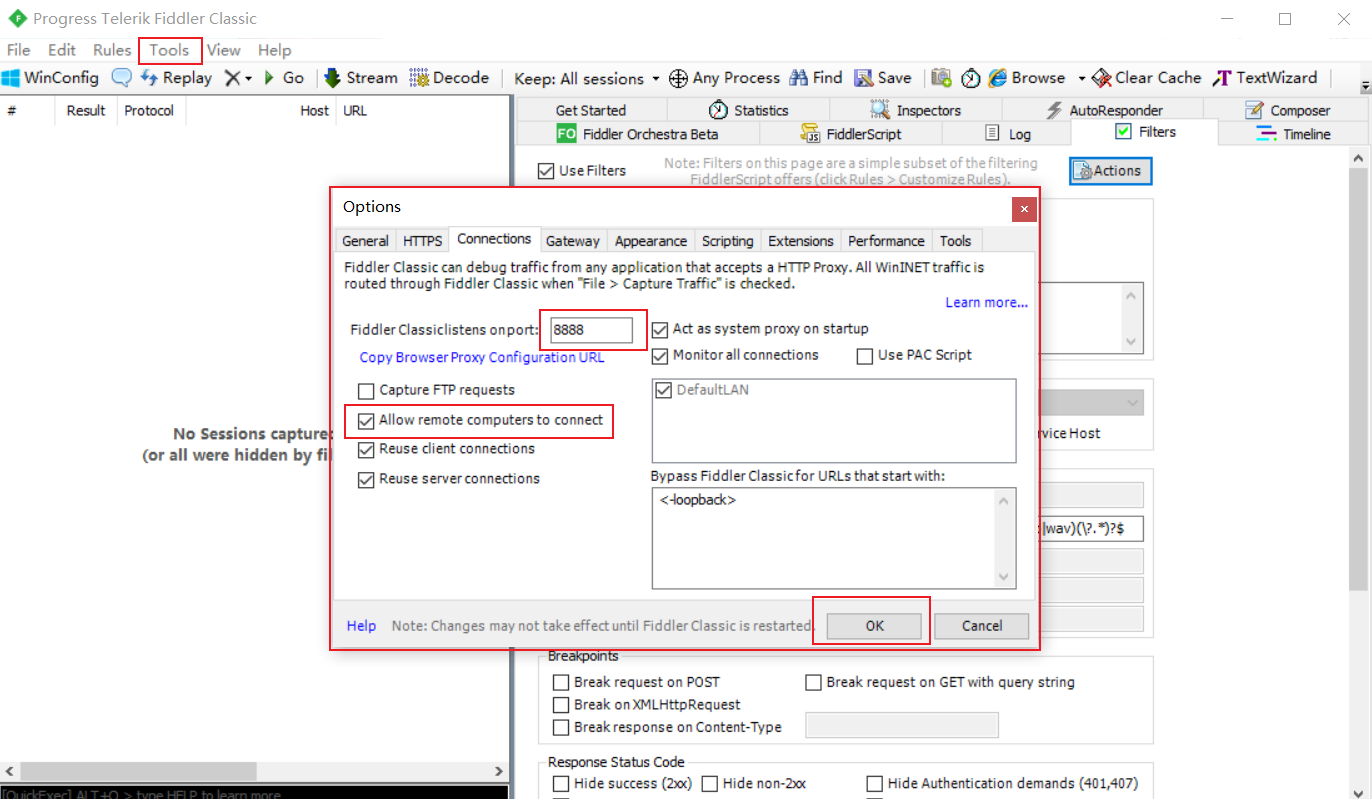Open the Help link in Options
Viewport: 1372px width, 799px height.
click(x=362, y=626)
